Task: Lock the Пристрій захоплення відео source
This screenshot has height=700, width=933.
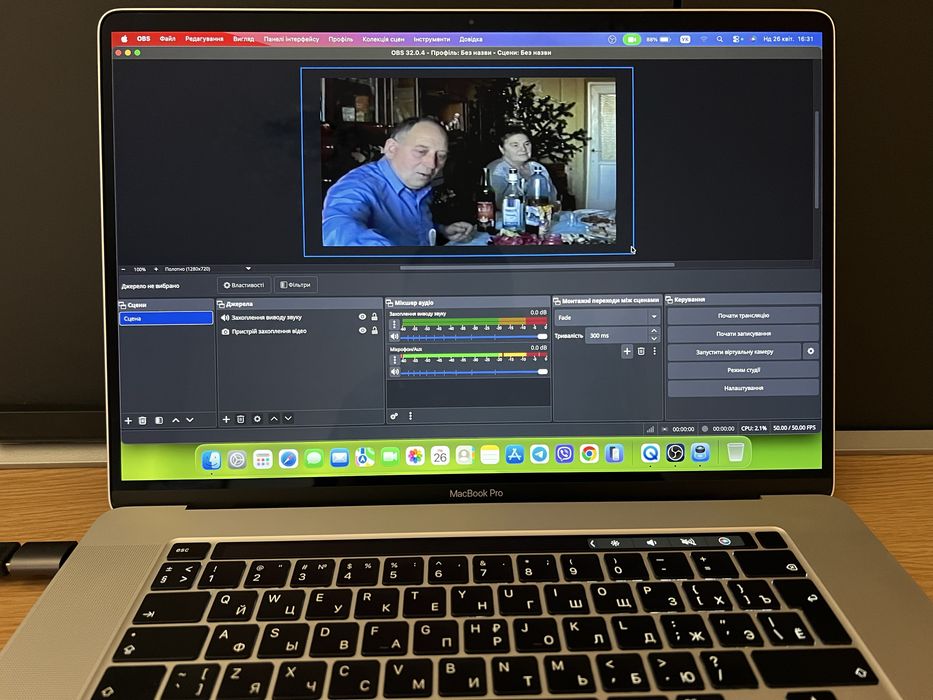Action: tap(375, 330)
